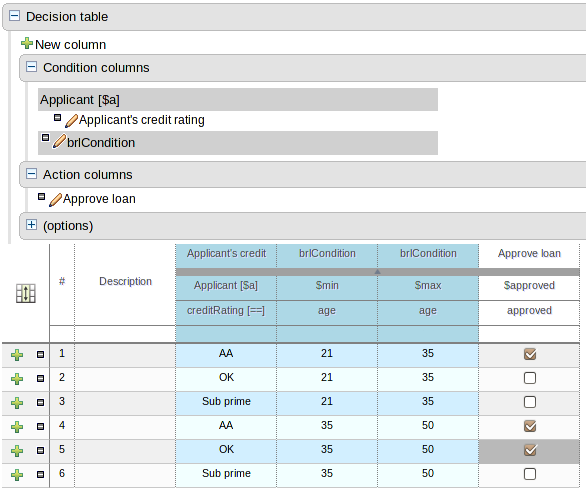The width and height of the screenshot is (586, 493).
Task: Insert row after row 1 plus icon
Action: (x=17, y=355)
